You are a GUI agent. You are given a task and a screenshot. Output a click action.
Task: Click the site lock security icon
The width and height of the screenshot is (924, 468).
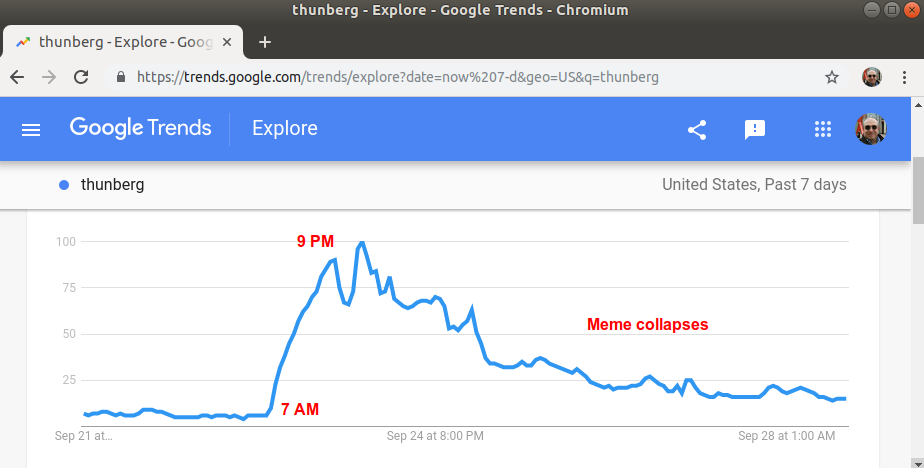121,77
